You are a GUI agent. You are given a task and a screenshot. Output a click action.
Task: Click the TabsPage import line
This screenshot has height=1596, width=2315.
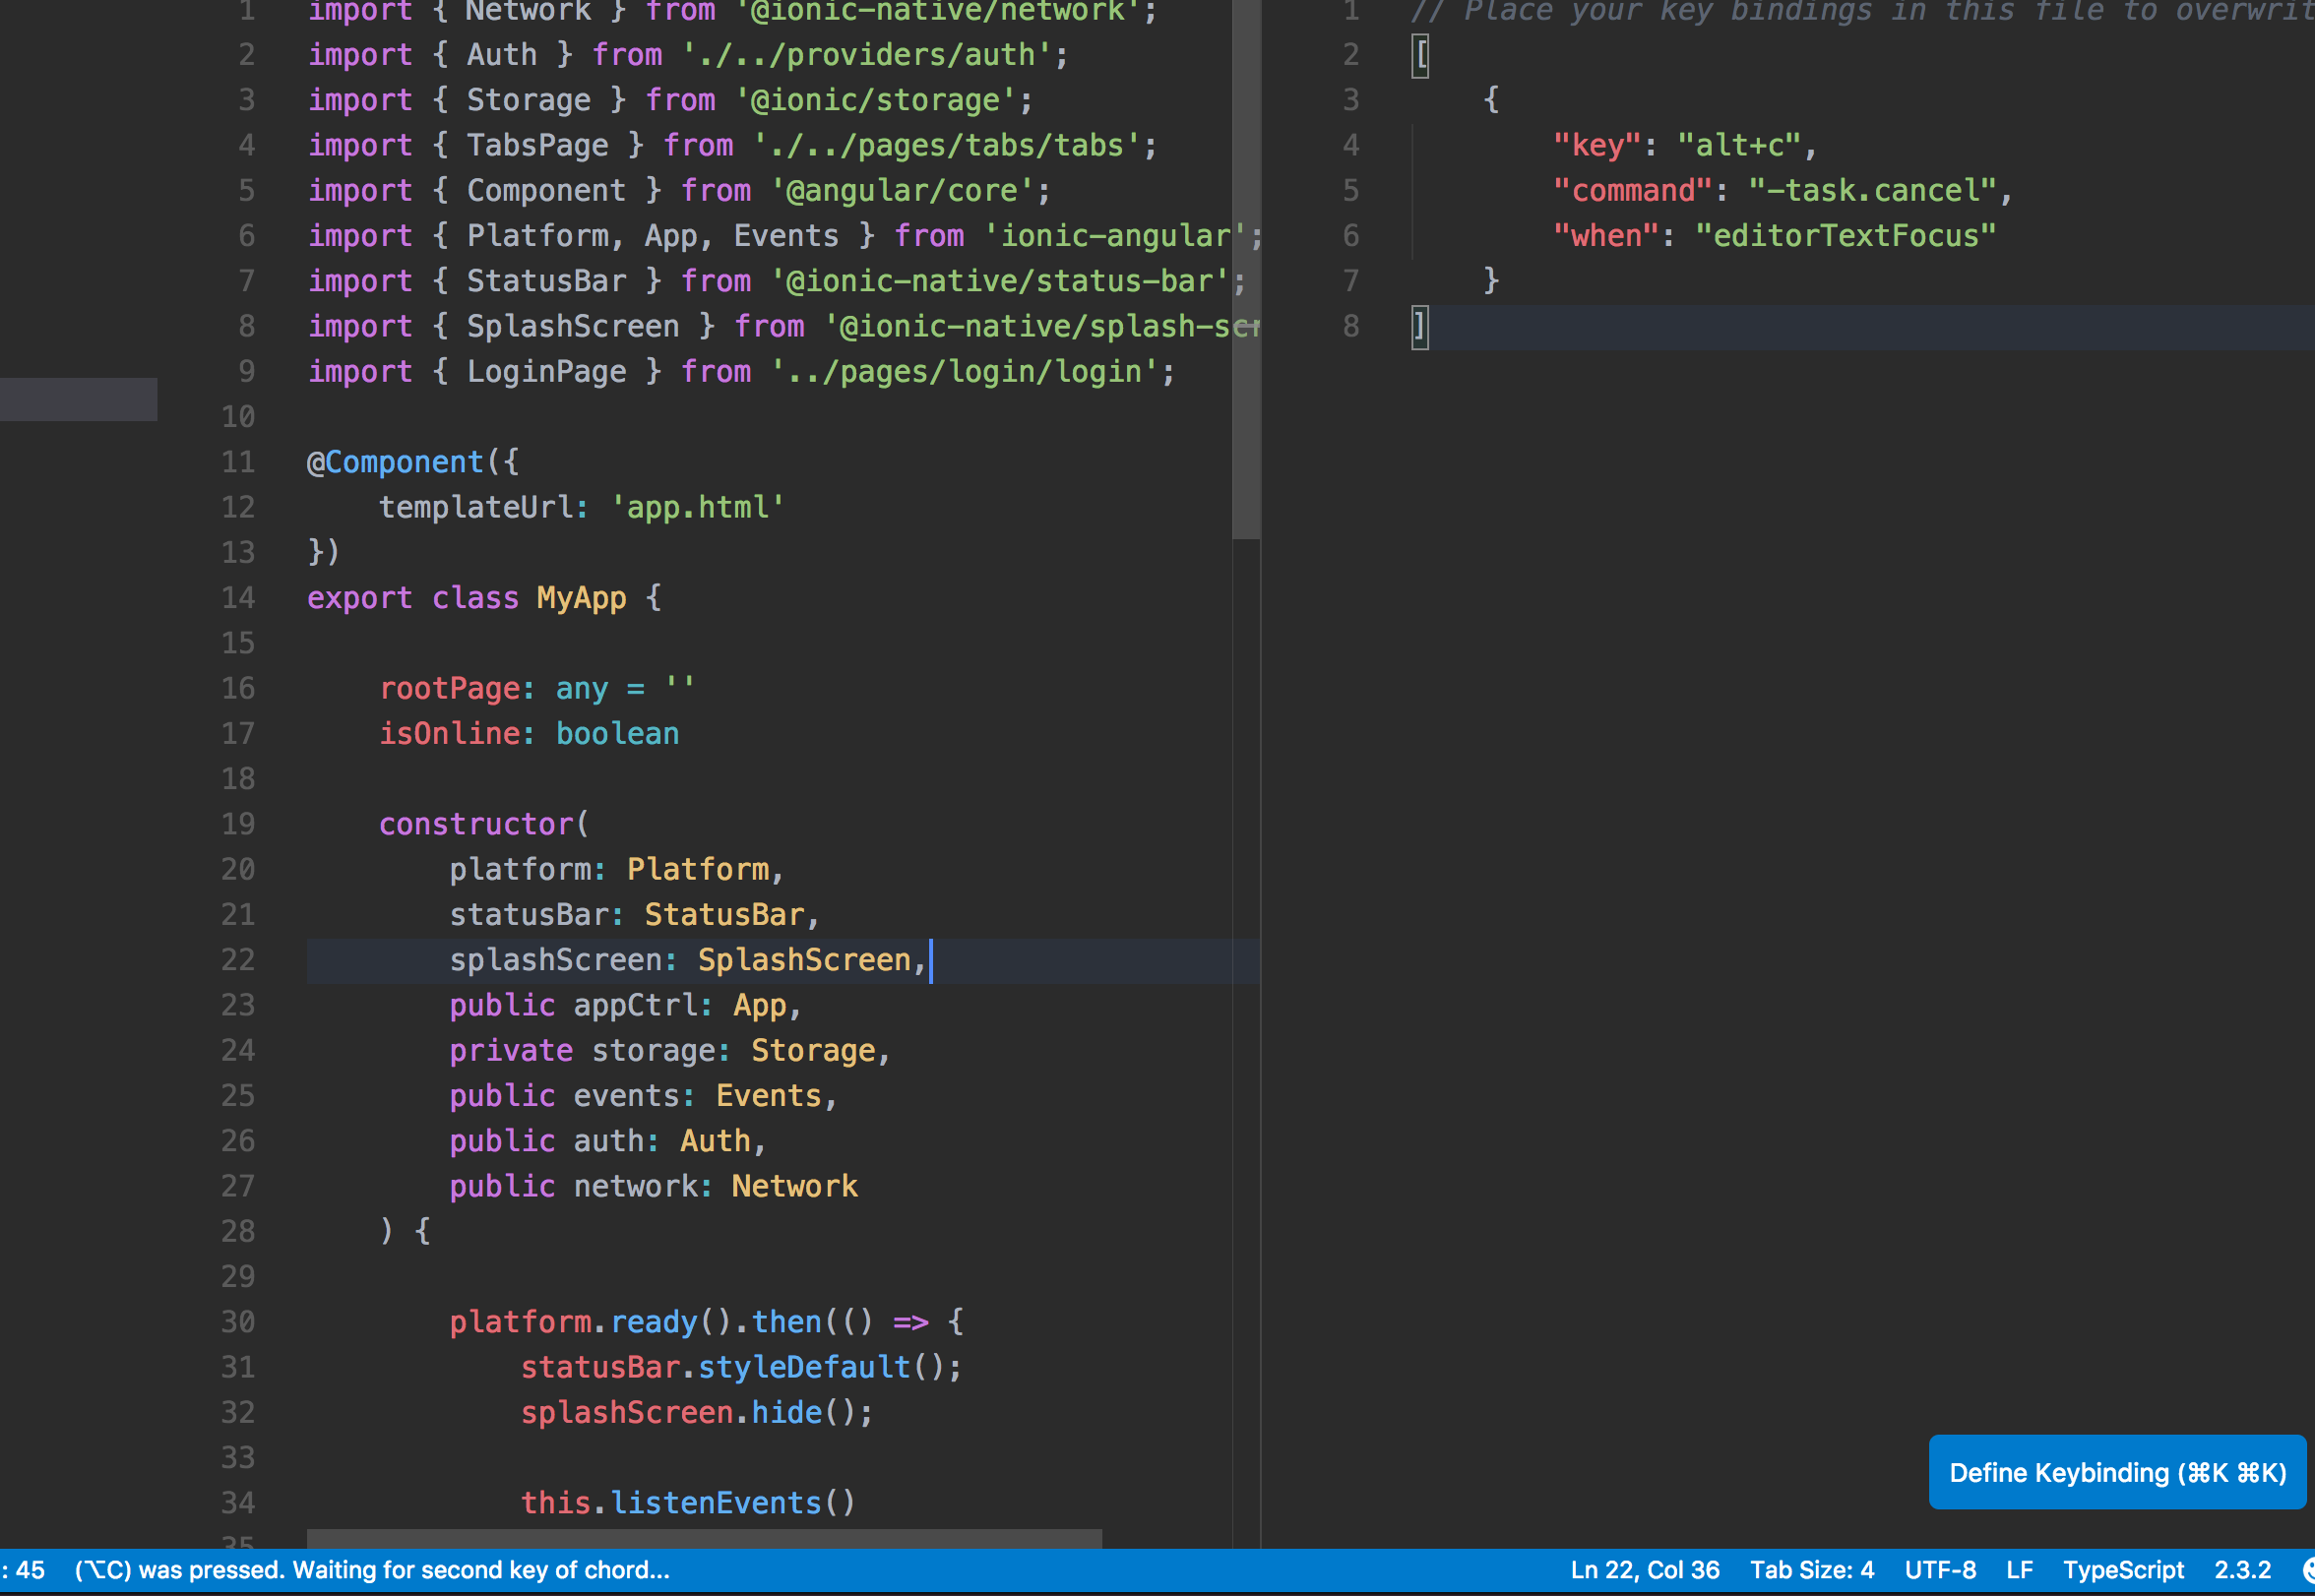[x=732, y=145]
